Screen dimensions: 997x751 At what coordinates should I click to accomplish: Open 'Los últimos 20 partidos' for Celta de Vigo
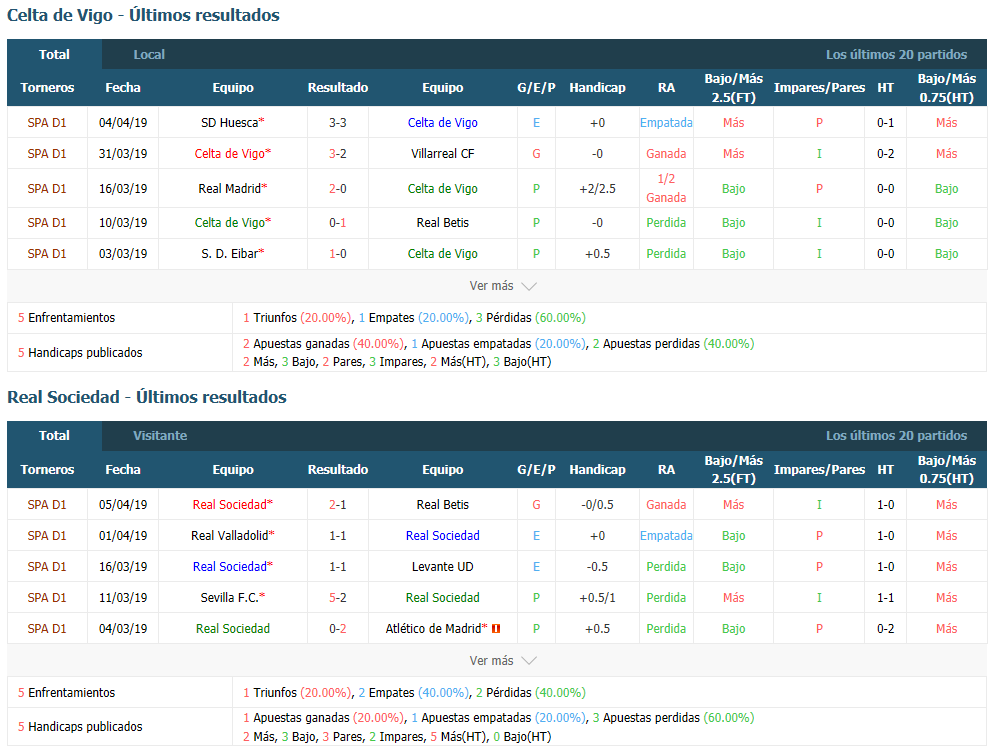(x=896, y=55)
